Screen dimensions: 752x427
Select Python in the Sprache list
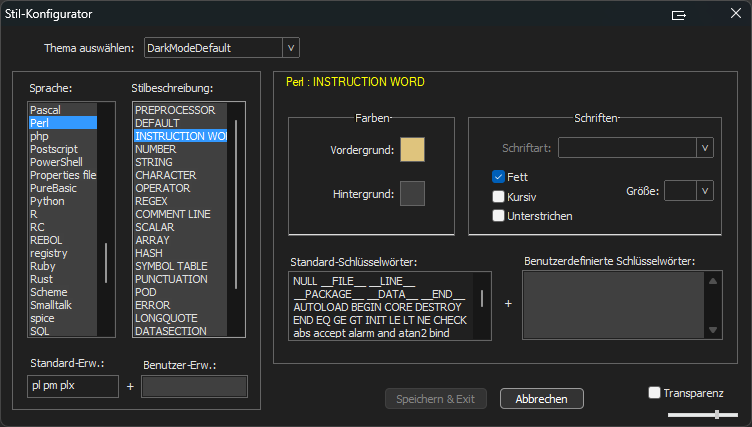pos(63,201)
